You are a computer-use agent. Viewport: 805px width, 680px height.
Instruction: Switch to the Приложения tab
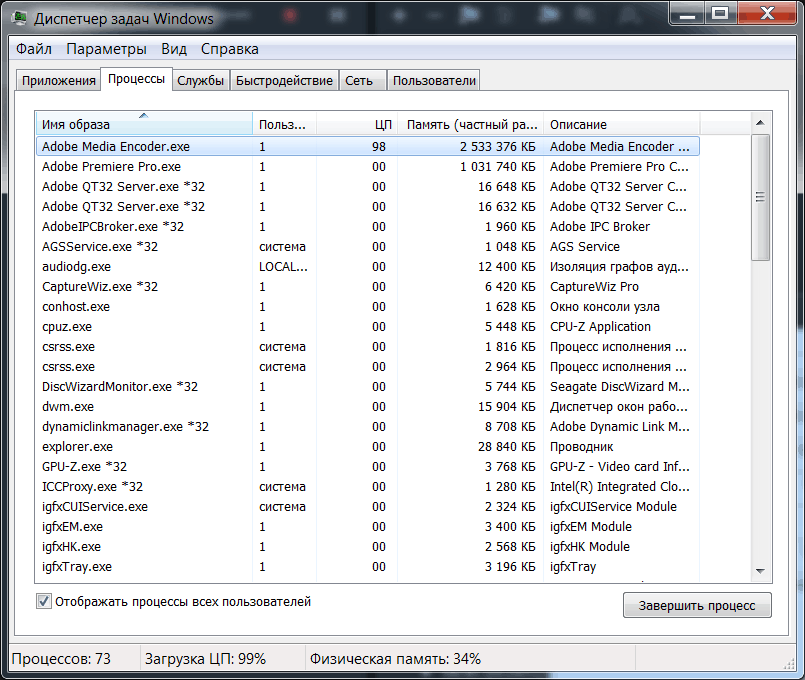59,81
